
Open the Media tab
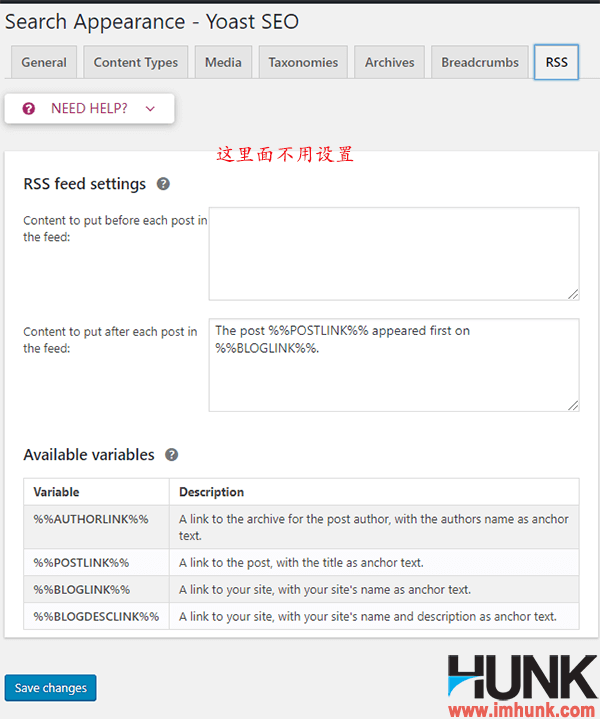pos(223,62)
